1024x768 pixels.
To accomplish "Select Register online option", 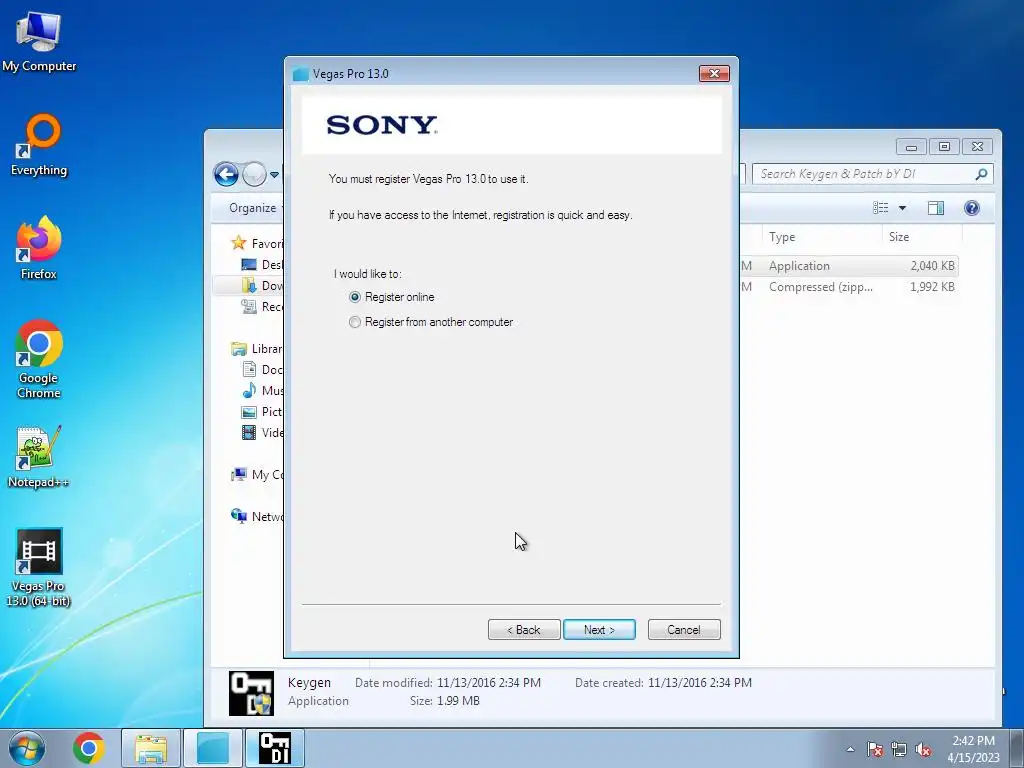I will (x=392, y=297).
